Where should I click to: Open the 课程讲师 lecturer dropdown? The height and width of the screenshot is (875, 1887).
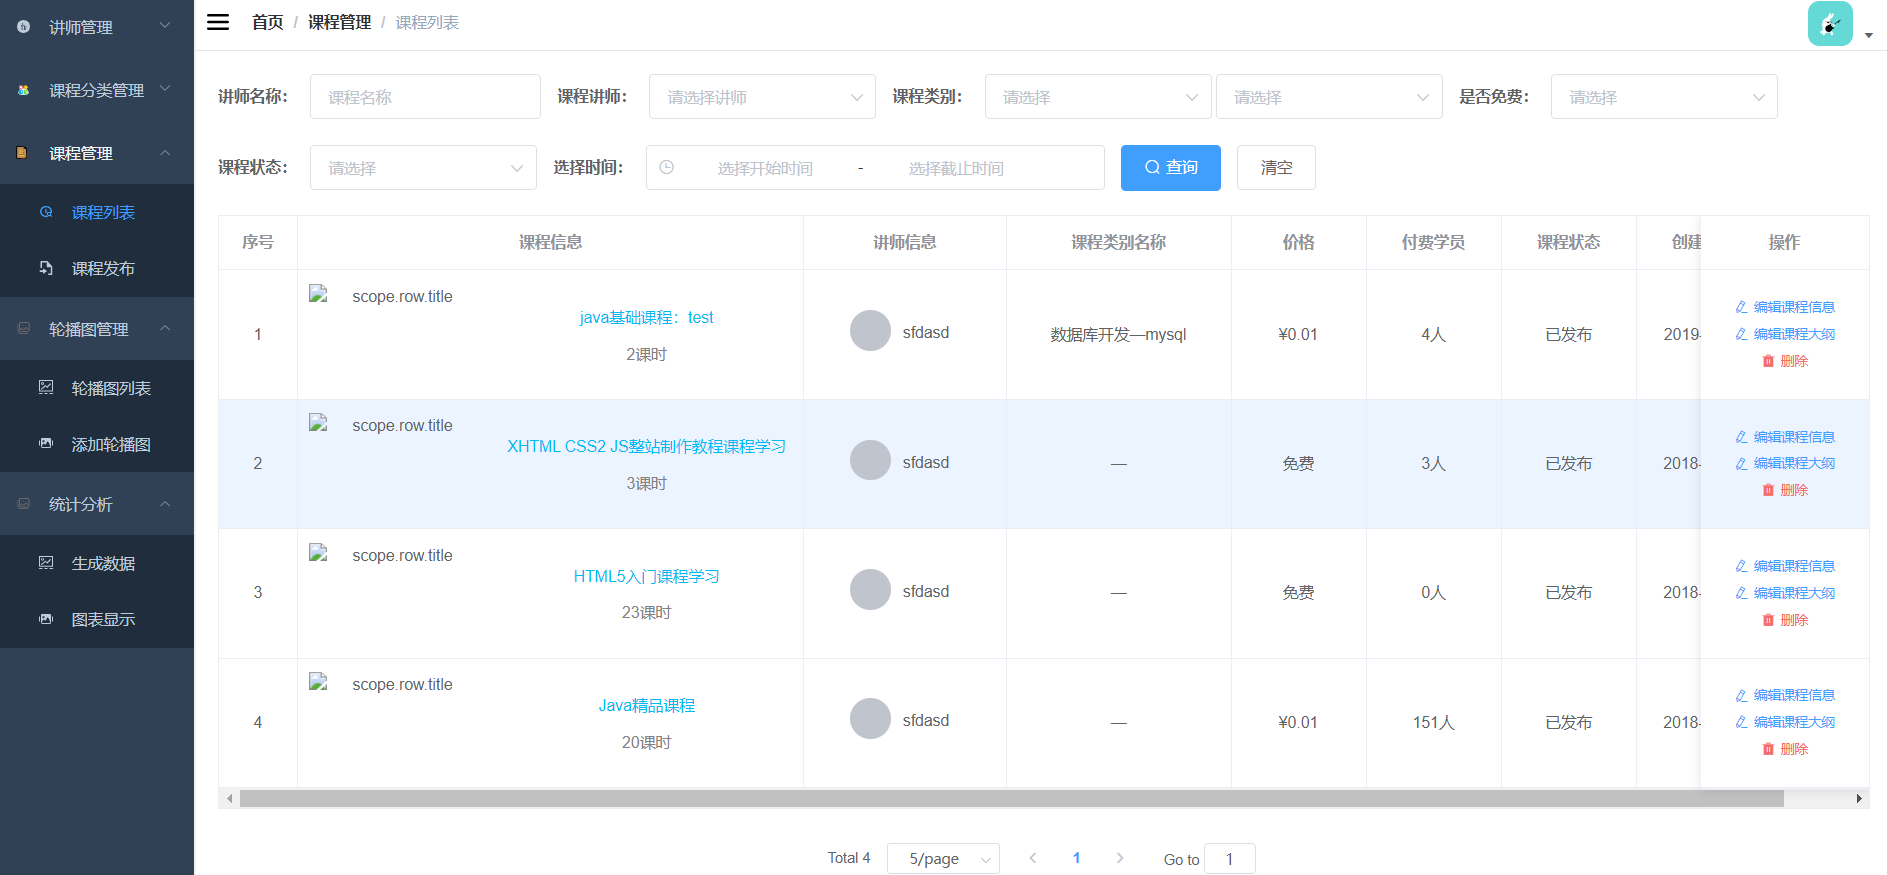[x=762, y=97]
